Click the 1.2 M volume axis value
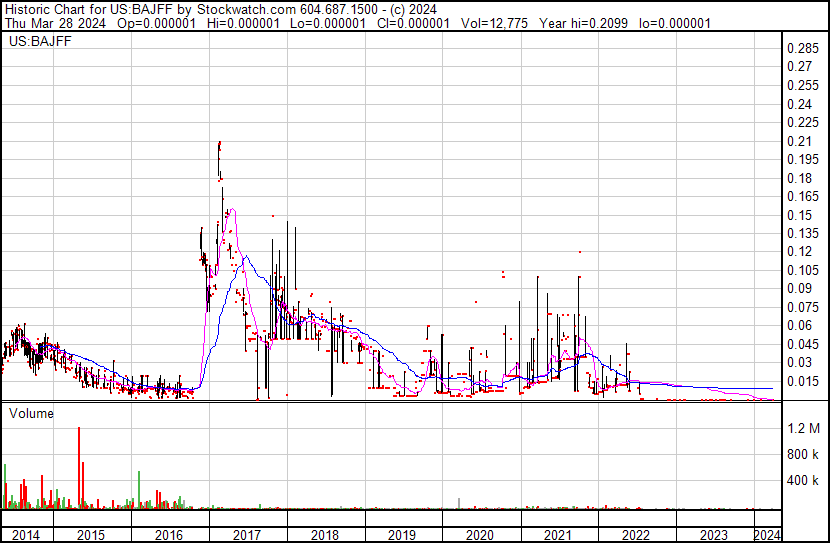The image size is (830, 543). click(x=804, y=428)
